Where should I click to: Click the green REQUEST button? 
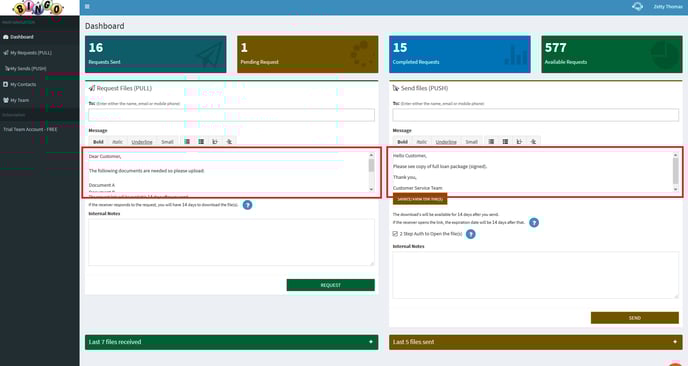330,285
